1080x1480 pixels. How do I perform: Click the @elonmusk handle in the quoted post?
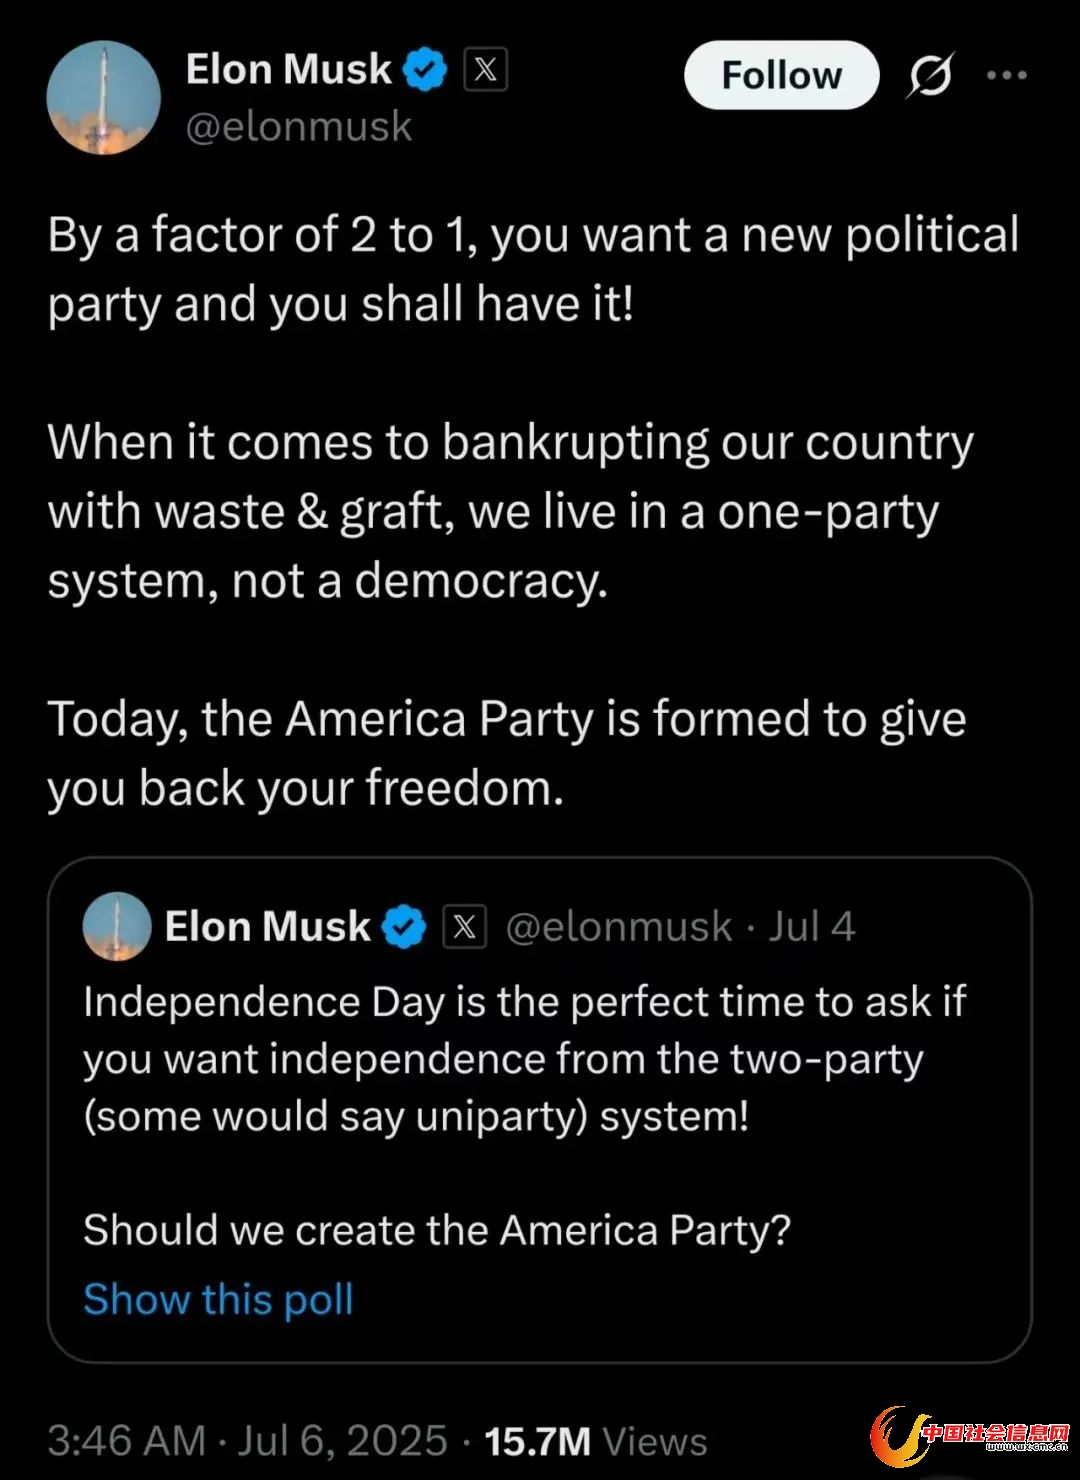point(619,927)
